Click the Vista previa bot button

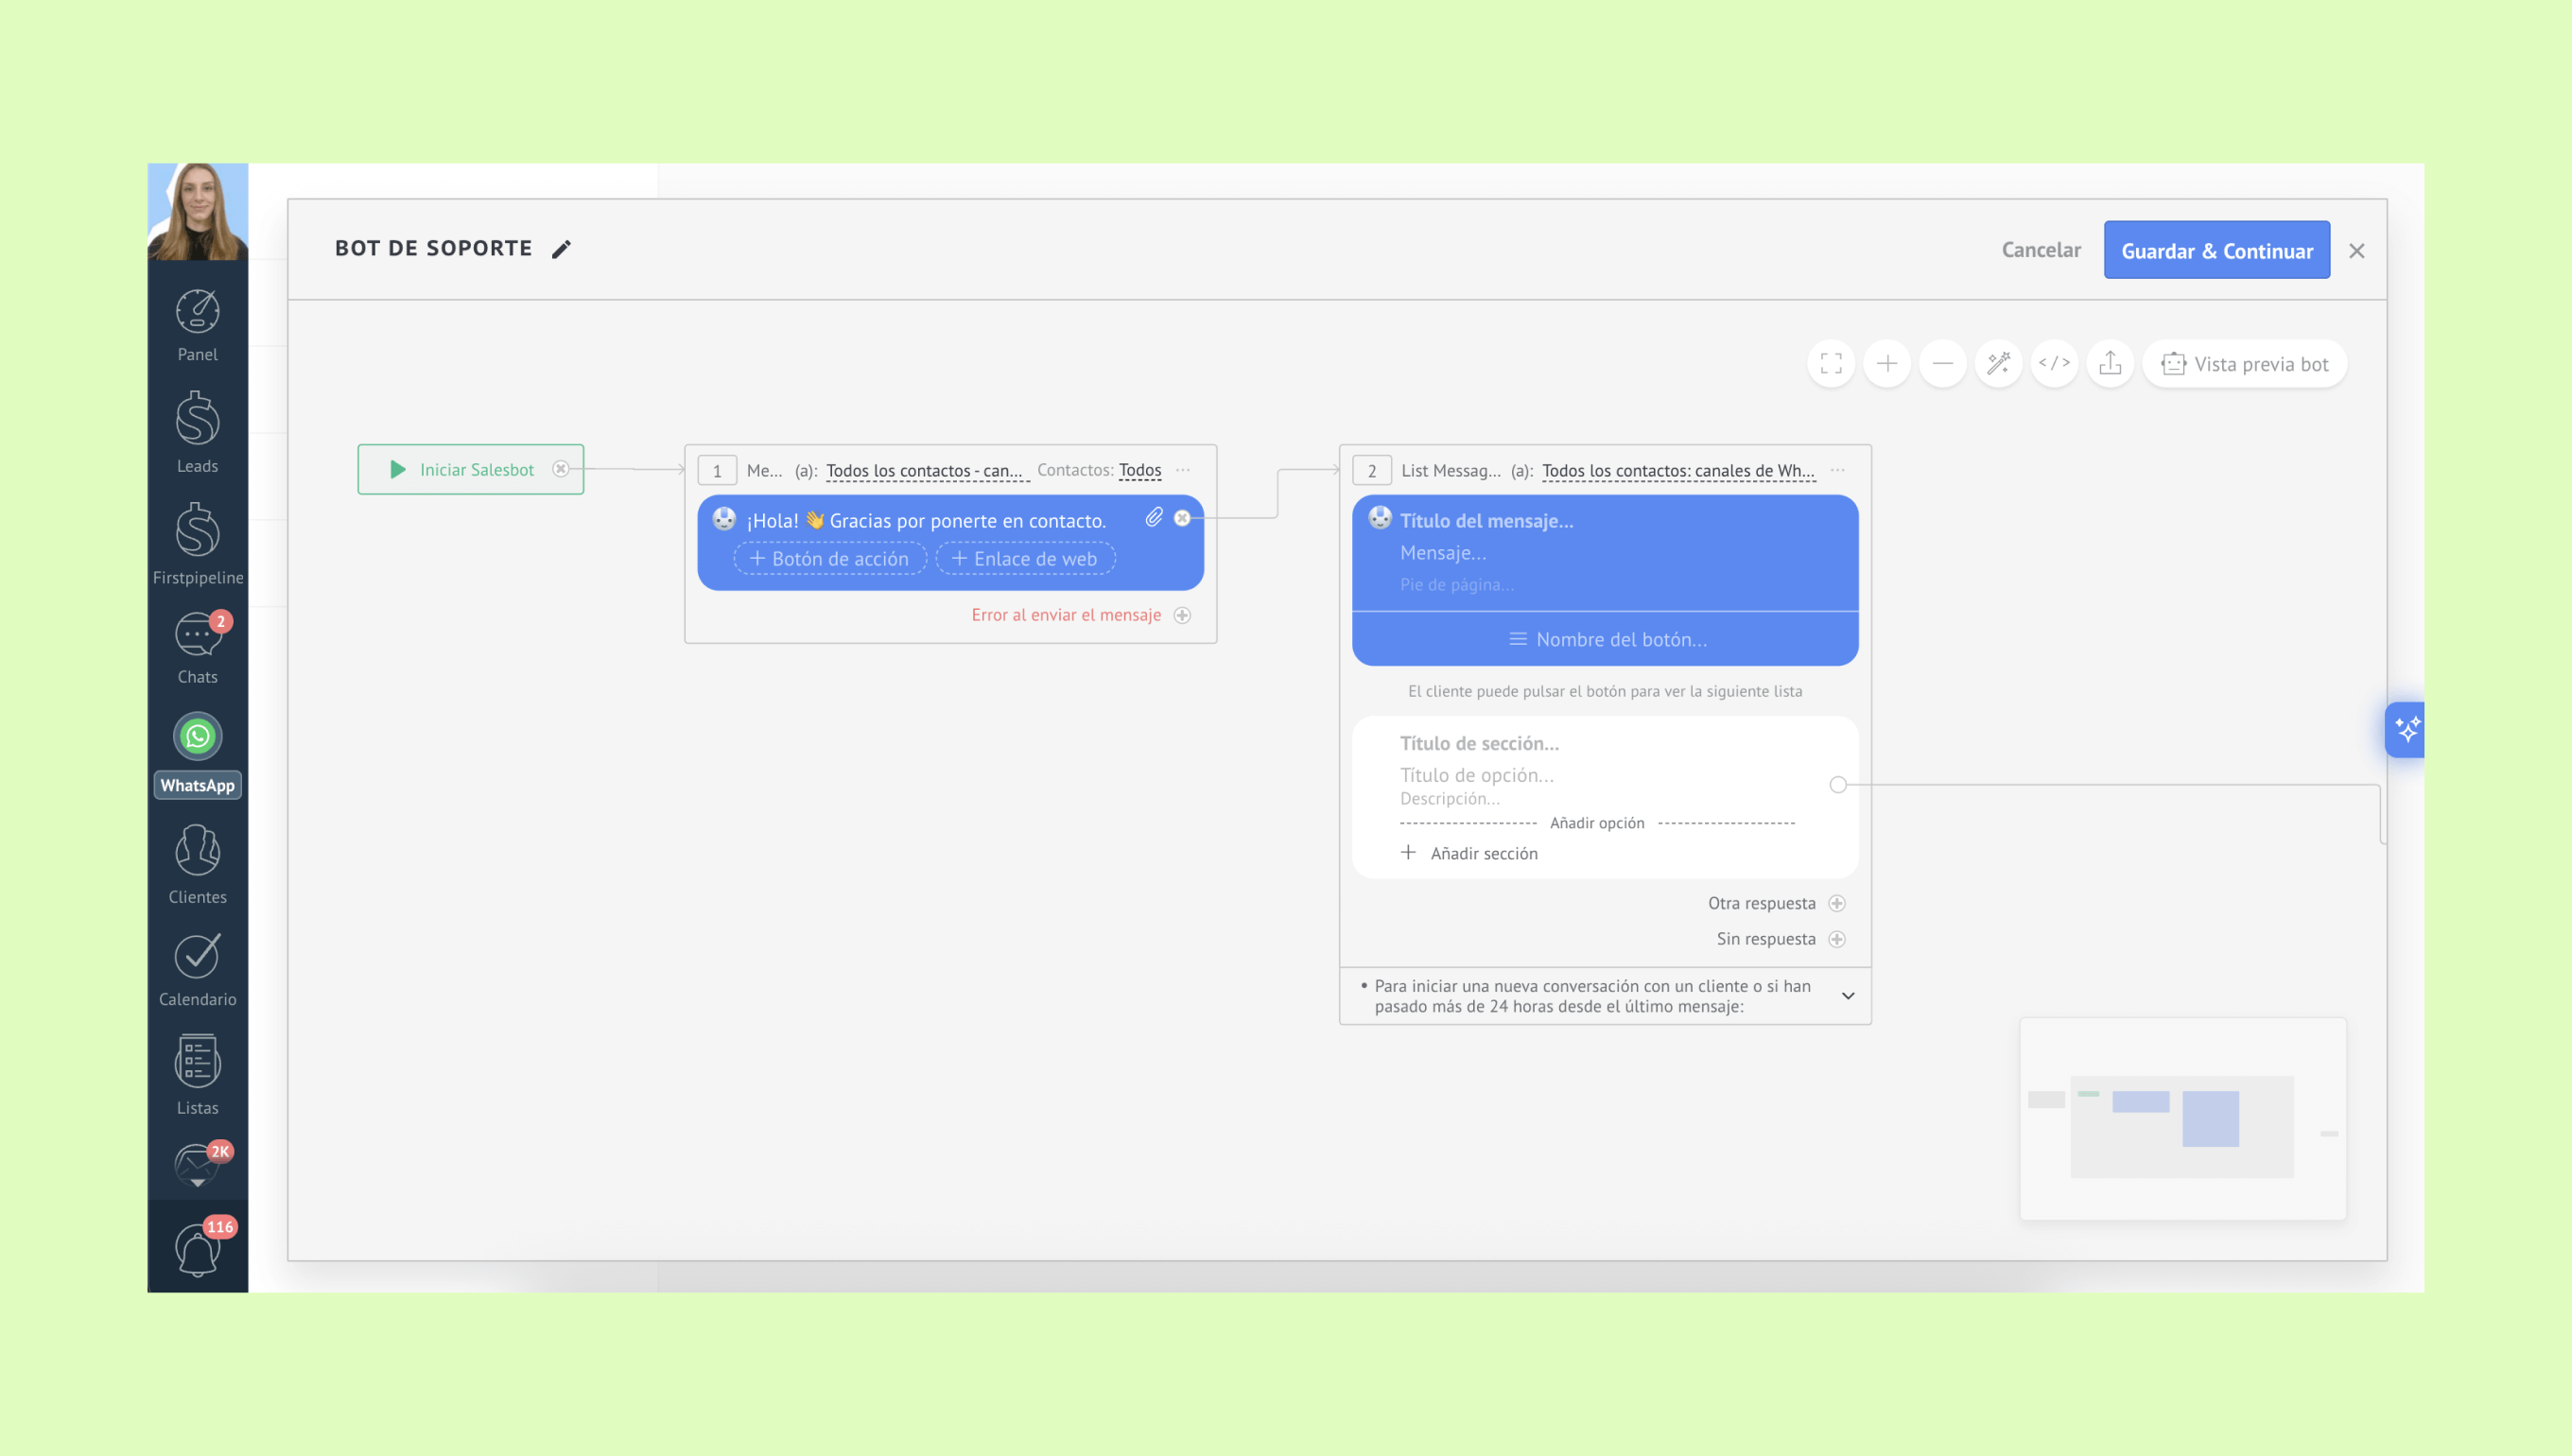click(x=2245, y=364)
